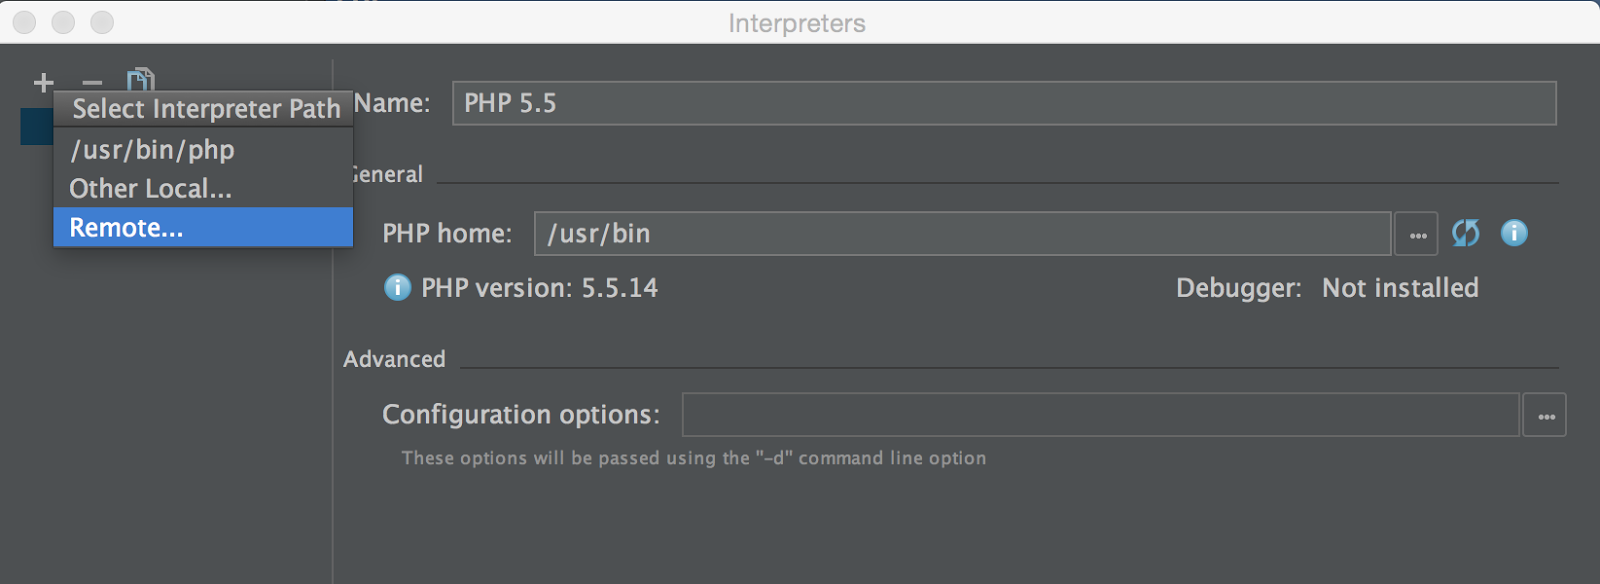Image resolution: width=1600 pixels, height=584 pixels.
Task: Click the minus icon to remove interpreter
Action: (92, 83)
